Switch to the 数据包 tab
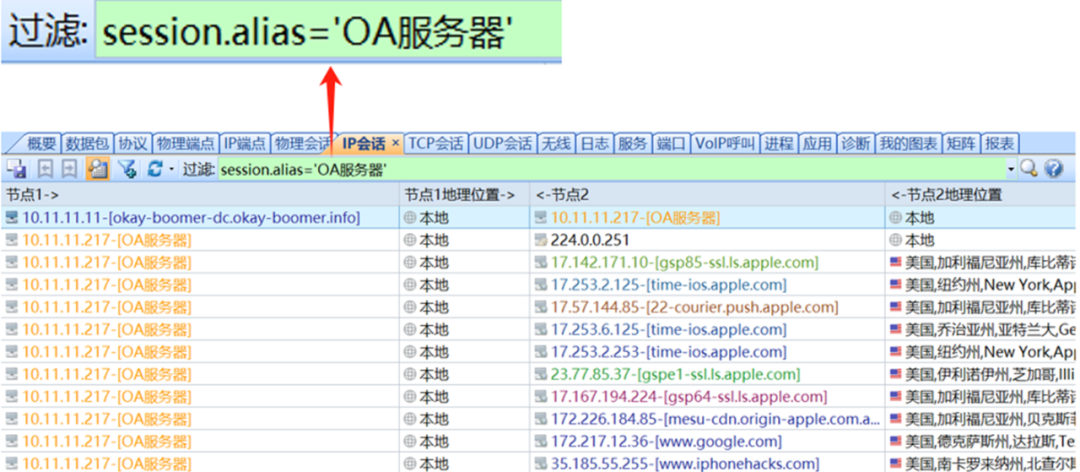 [87, 143]
